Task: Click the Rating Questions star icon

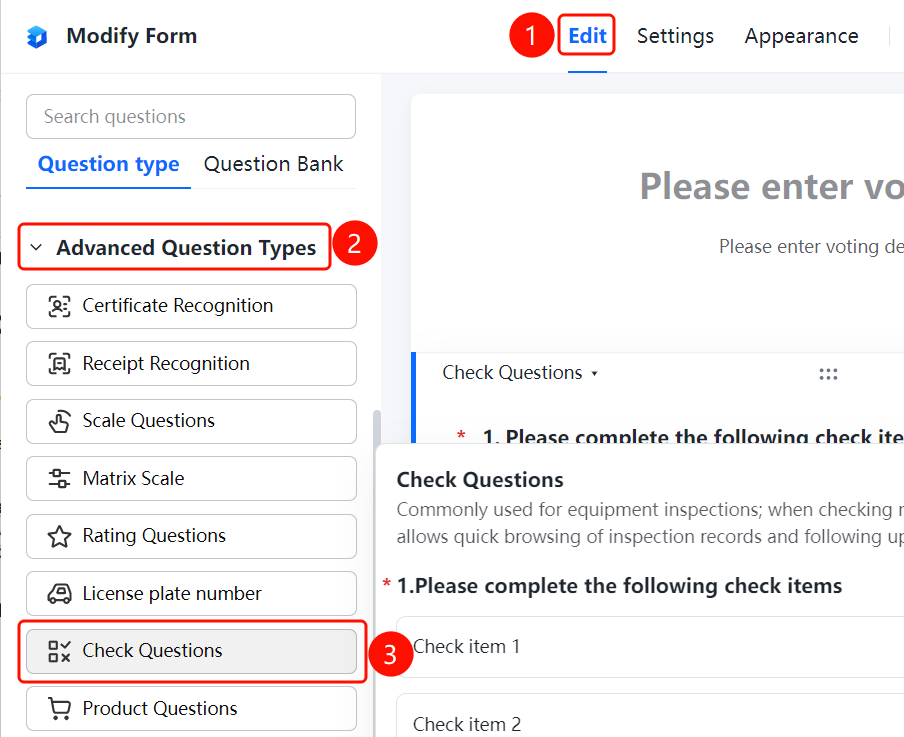Action: point(59,536)
